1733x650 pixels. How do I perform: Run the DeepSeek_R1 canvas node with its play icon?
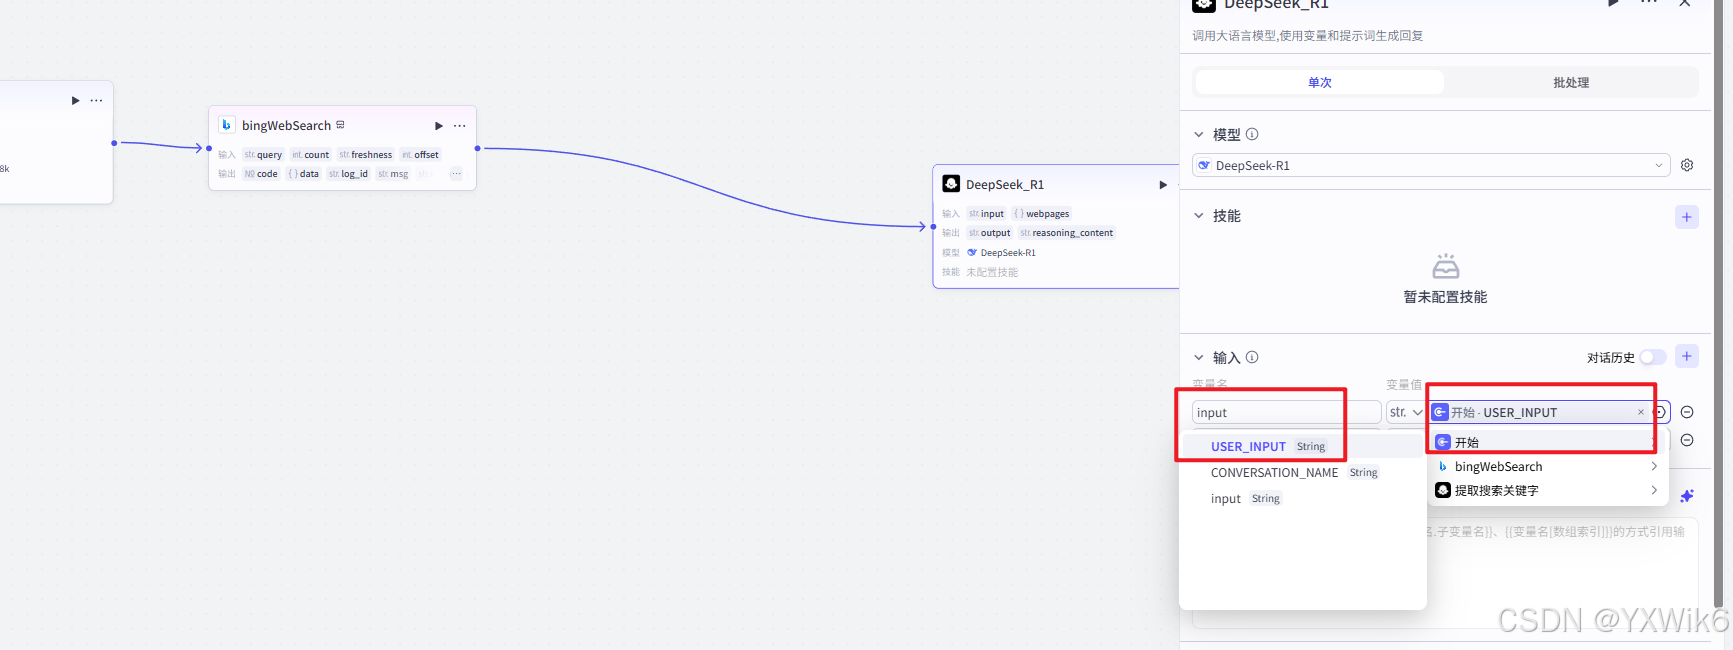tap(1163, 185)
